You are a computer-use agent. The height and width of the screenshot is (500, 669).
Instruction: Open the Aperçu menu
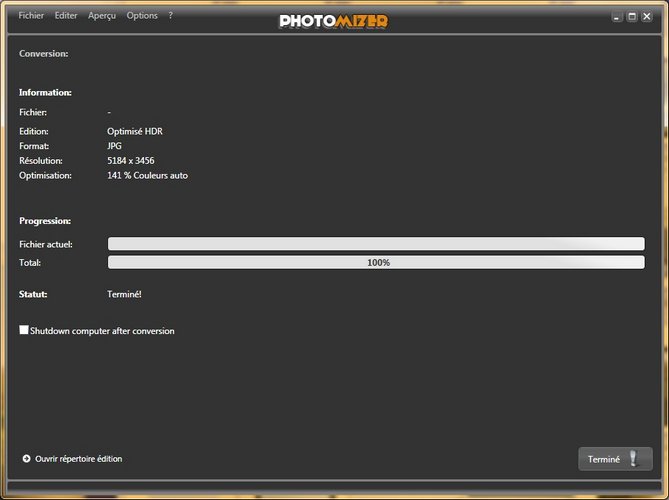tap(102, 16)
